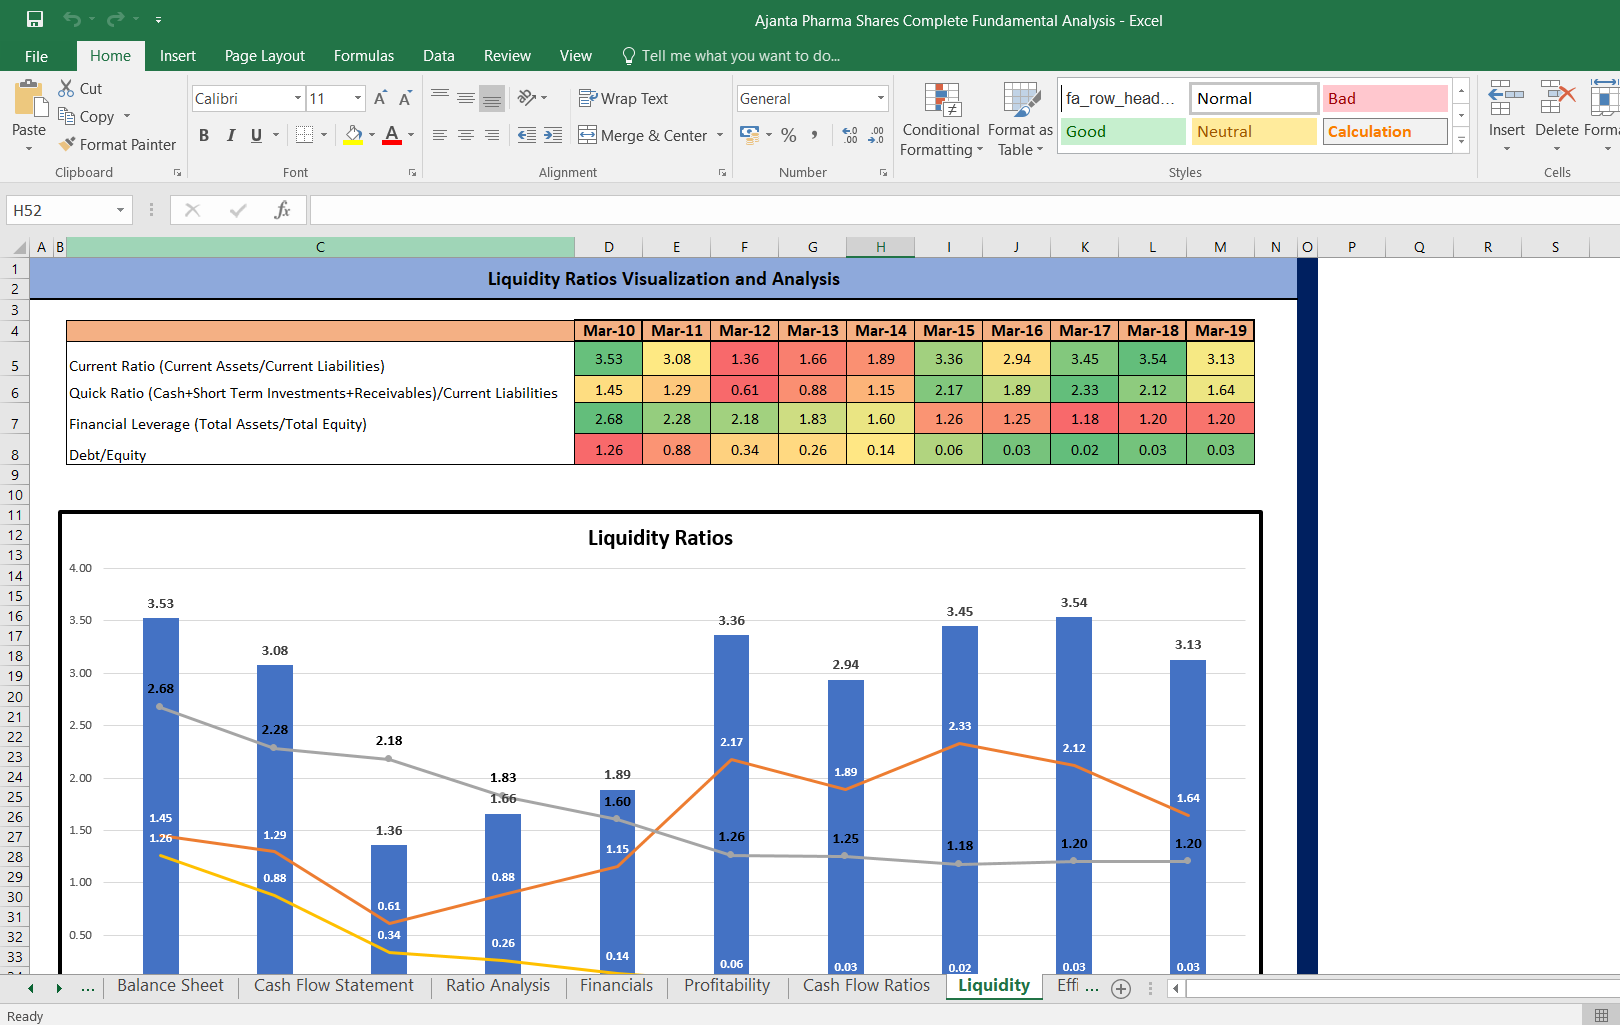Add a new sheet with plus icon
Screen dimensions: 1620x1025
coord(1121,988)
